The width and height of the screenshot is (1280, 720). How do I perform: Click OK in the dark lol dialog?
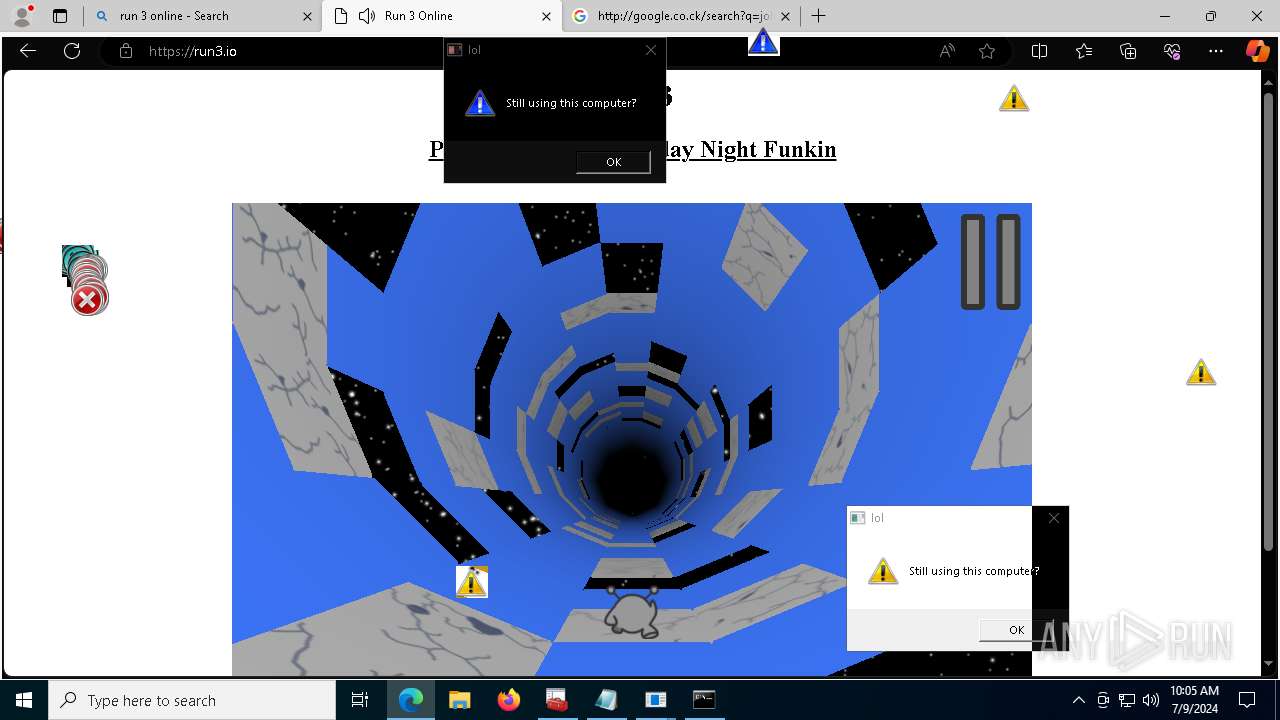click(x=613, y=161)
